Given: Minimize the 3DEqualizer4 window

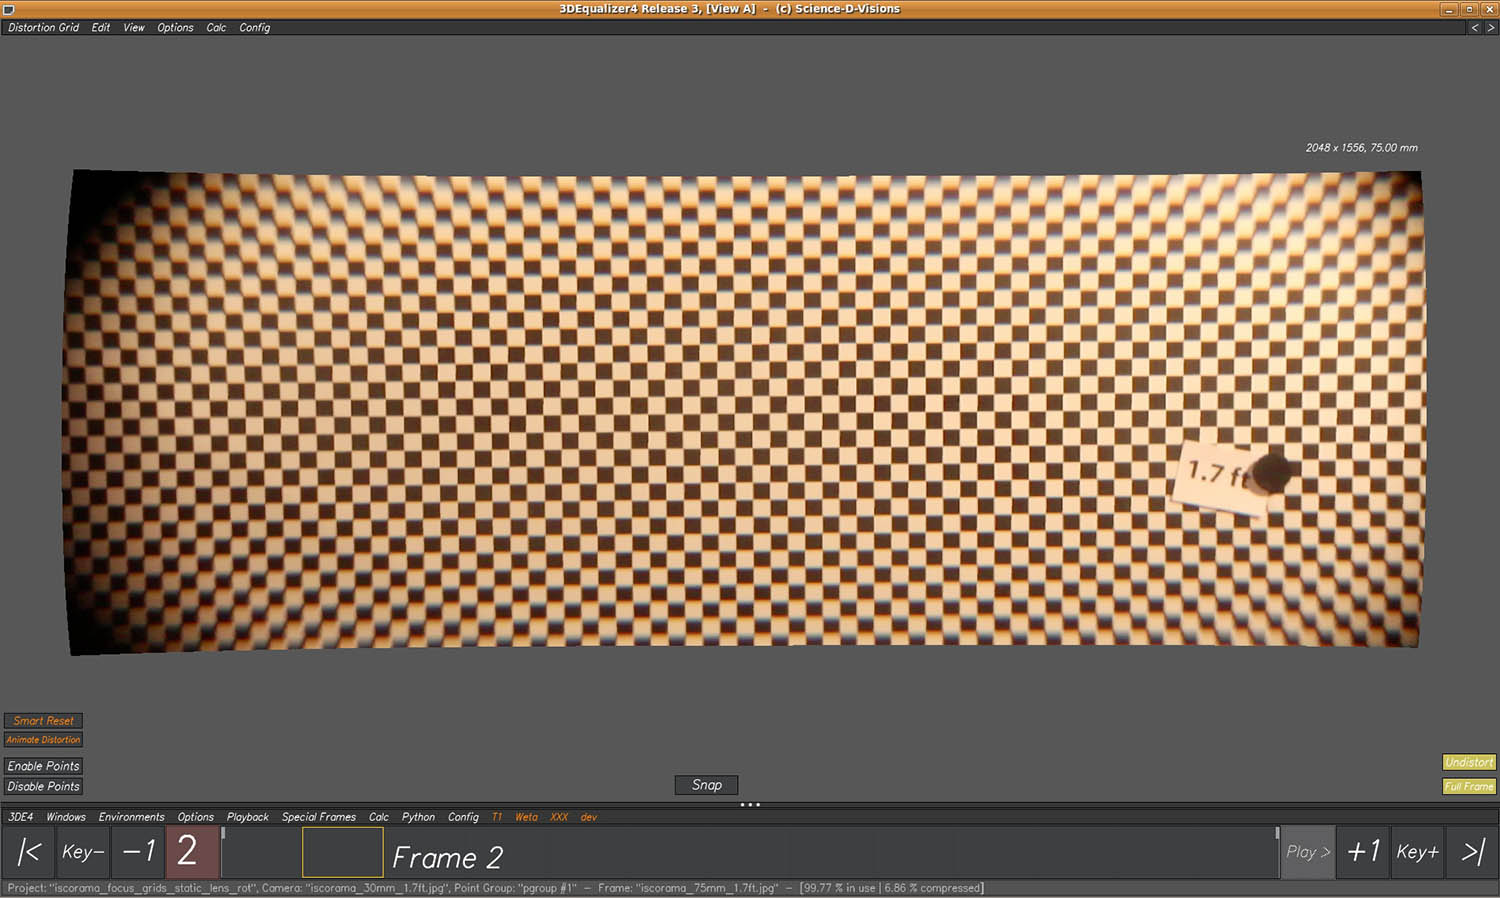Looking at the screenshot, I should click(1448, 9).
